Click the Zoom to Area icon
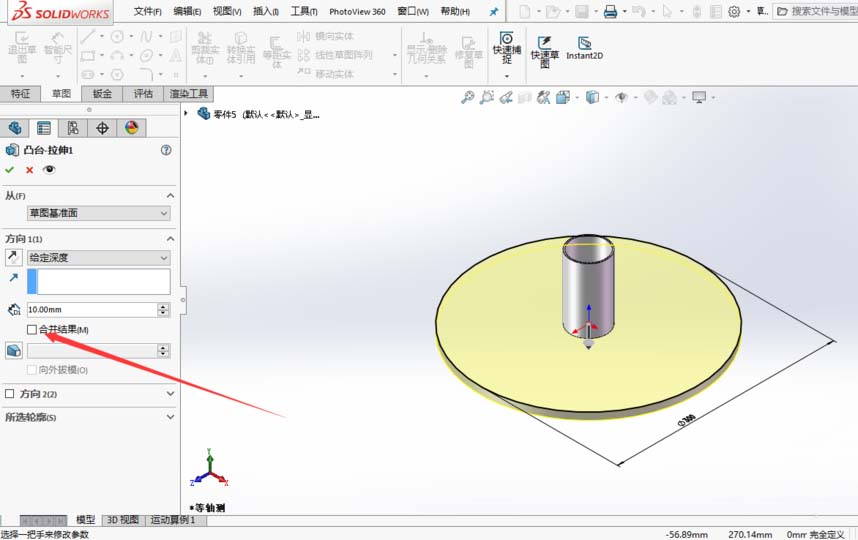The image size is (858, 540). point(486,97)
